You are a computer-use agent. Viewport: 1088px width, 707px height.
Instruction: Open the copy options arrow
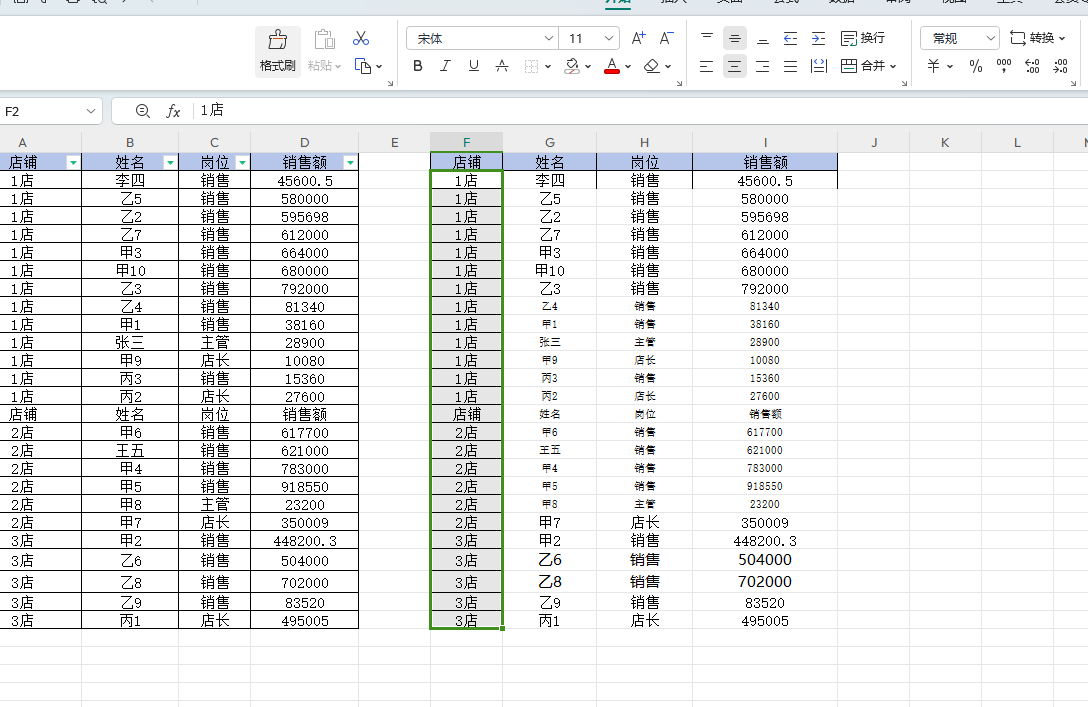click(x=379, y=67)
